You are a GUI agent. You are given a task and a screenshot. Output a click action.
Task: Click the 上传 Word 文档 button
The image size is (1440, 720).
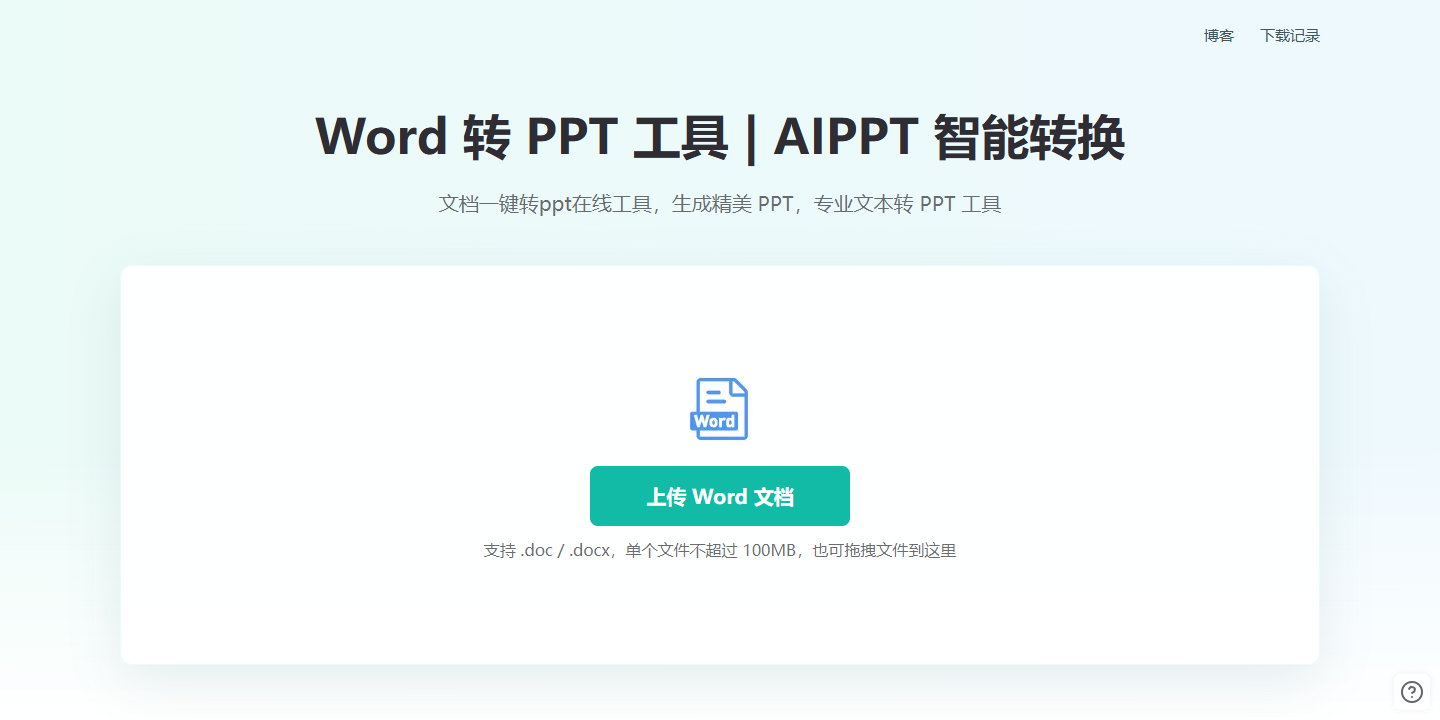pos(720,496)
